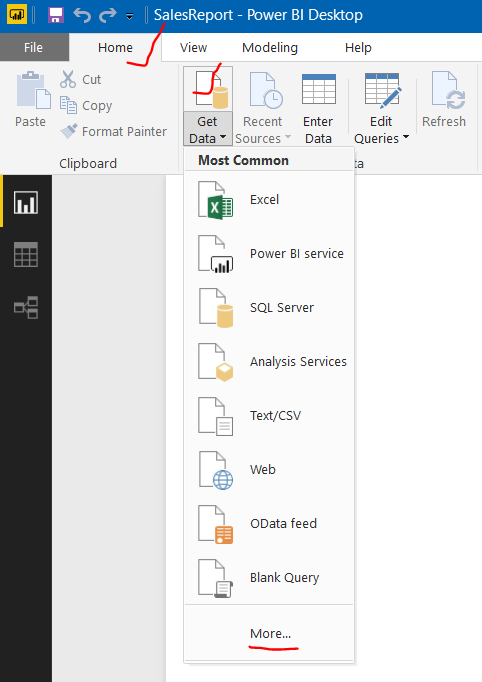Viewport: 482px width, 682px height.
Task: Select Analysis Services menu entry
Action: click(x=269, y=361)
